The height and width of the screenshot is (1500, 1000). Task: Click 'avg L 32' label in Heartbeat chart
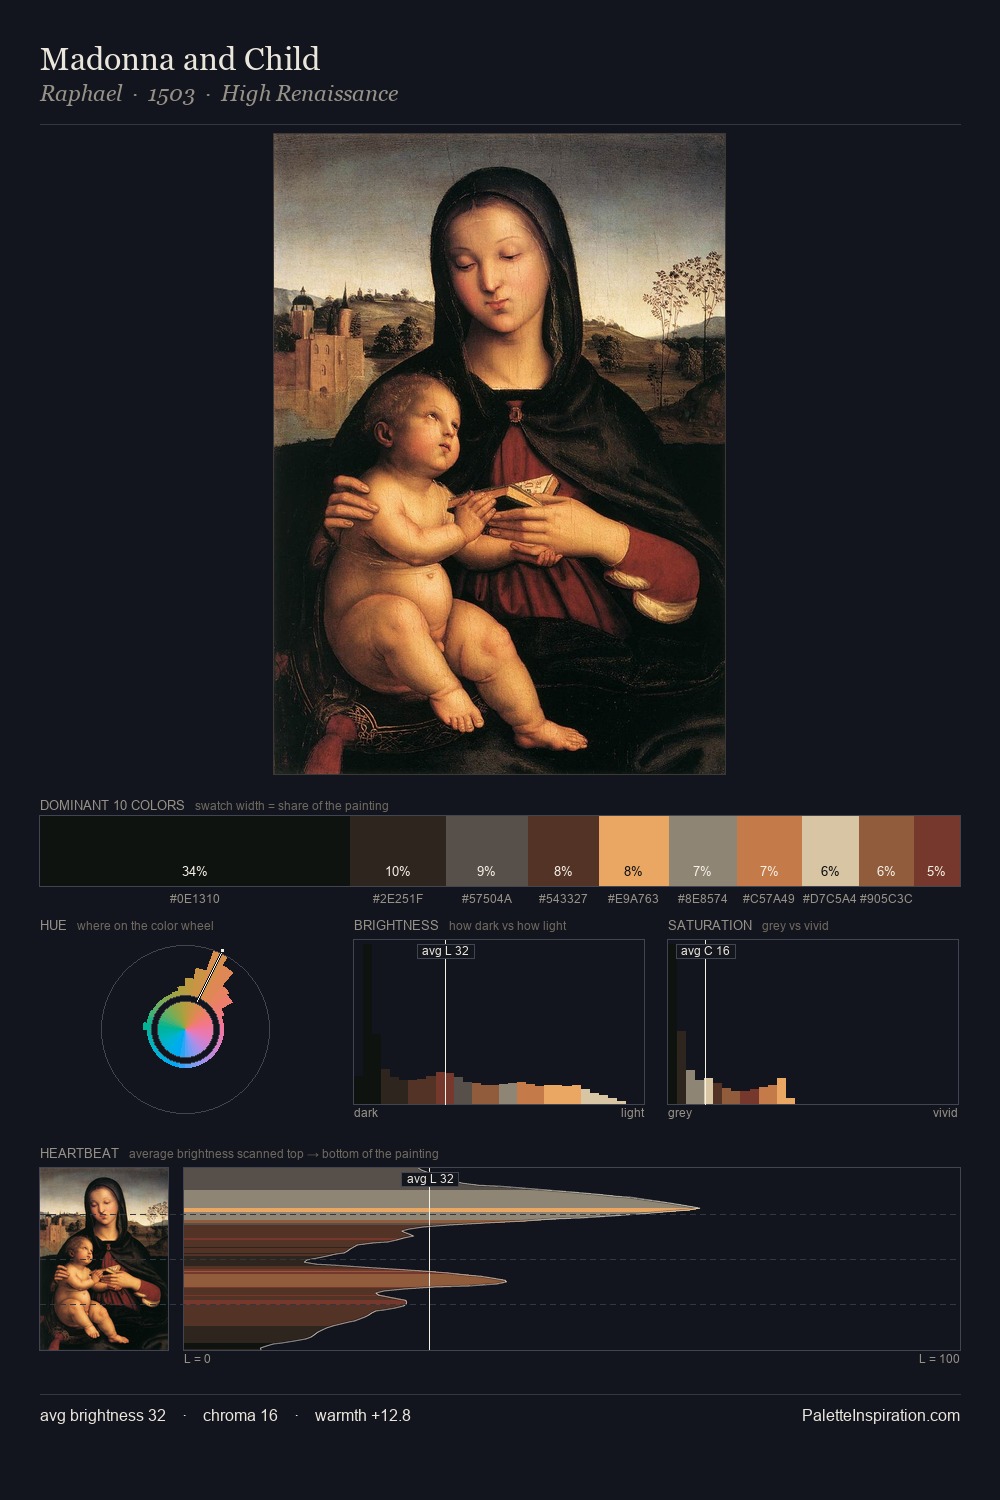[x=430, y=1179]
